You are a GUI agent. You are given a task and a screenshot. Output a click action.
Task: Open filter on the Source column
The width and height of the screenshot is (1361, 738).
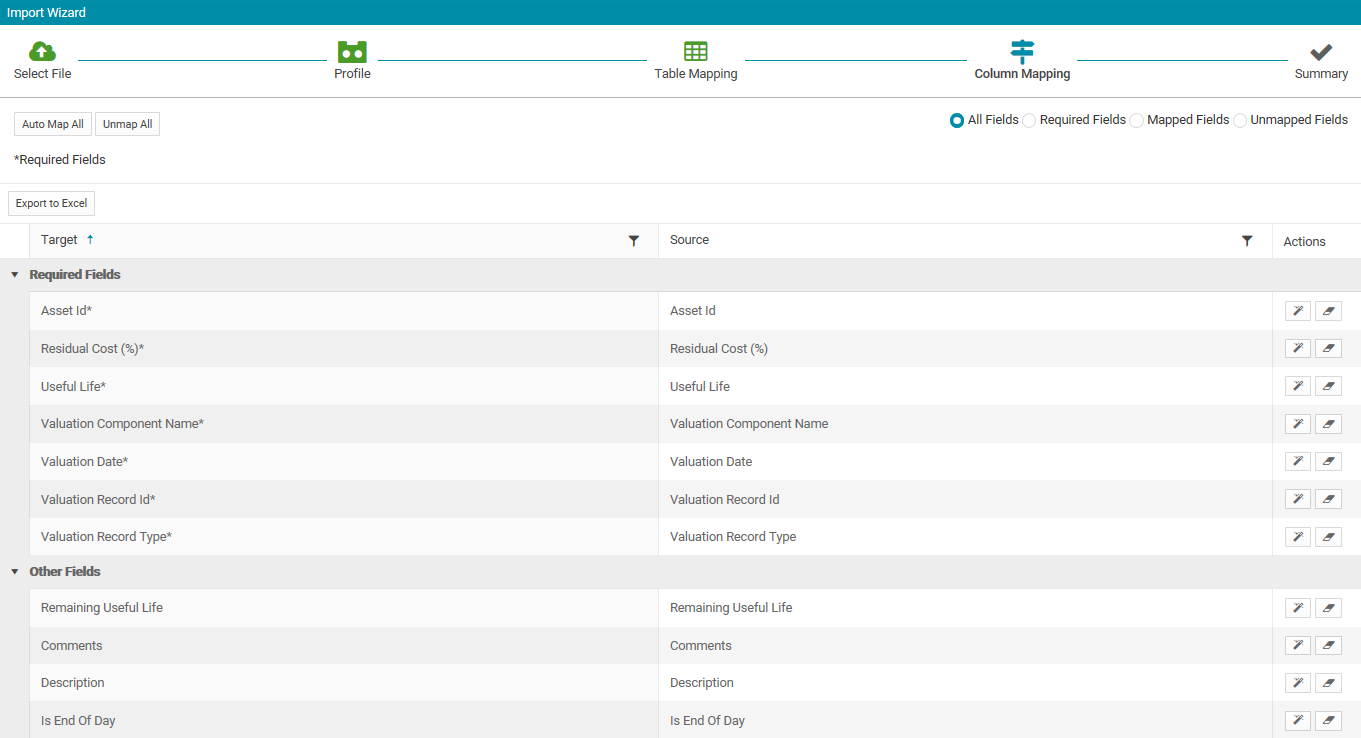(x=1246, y=241)
